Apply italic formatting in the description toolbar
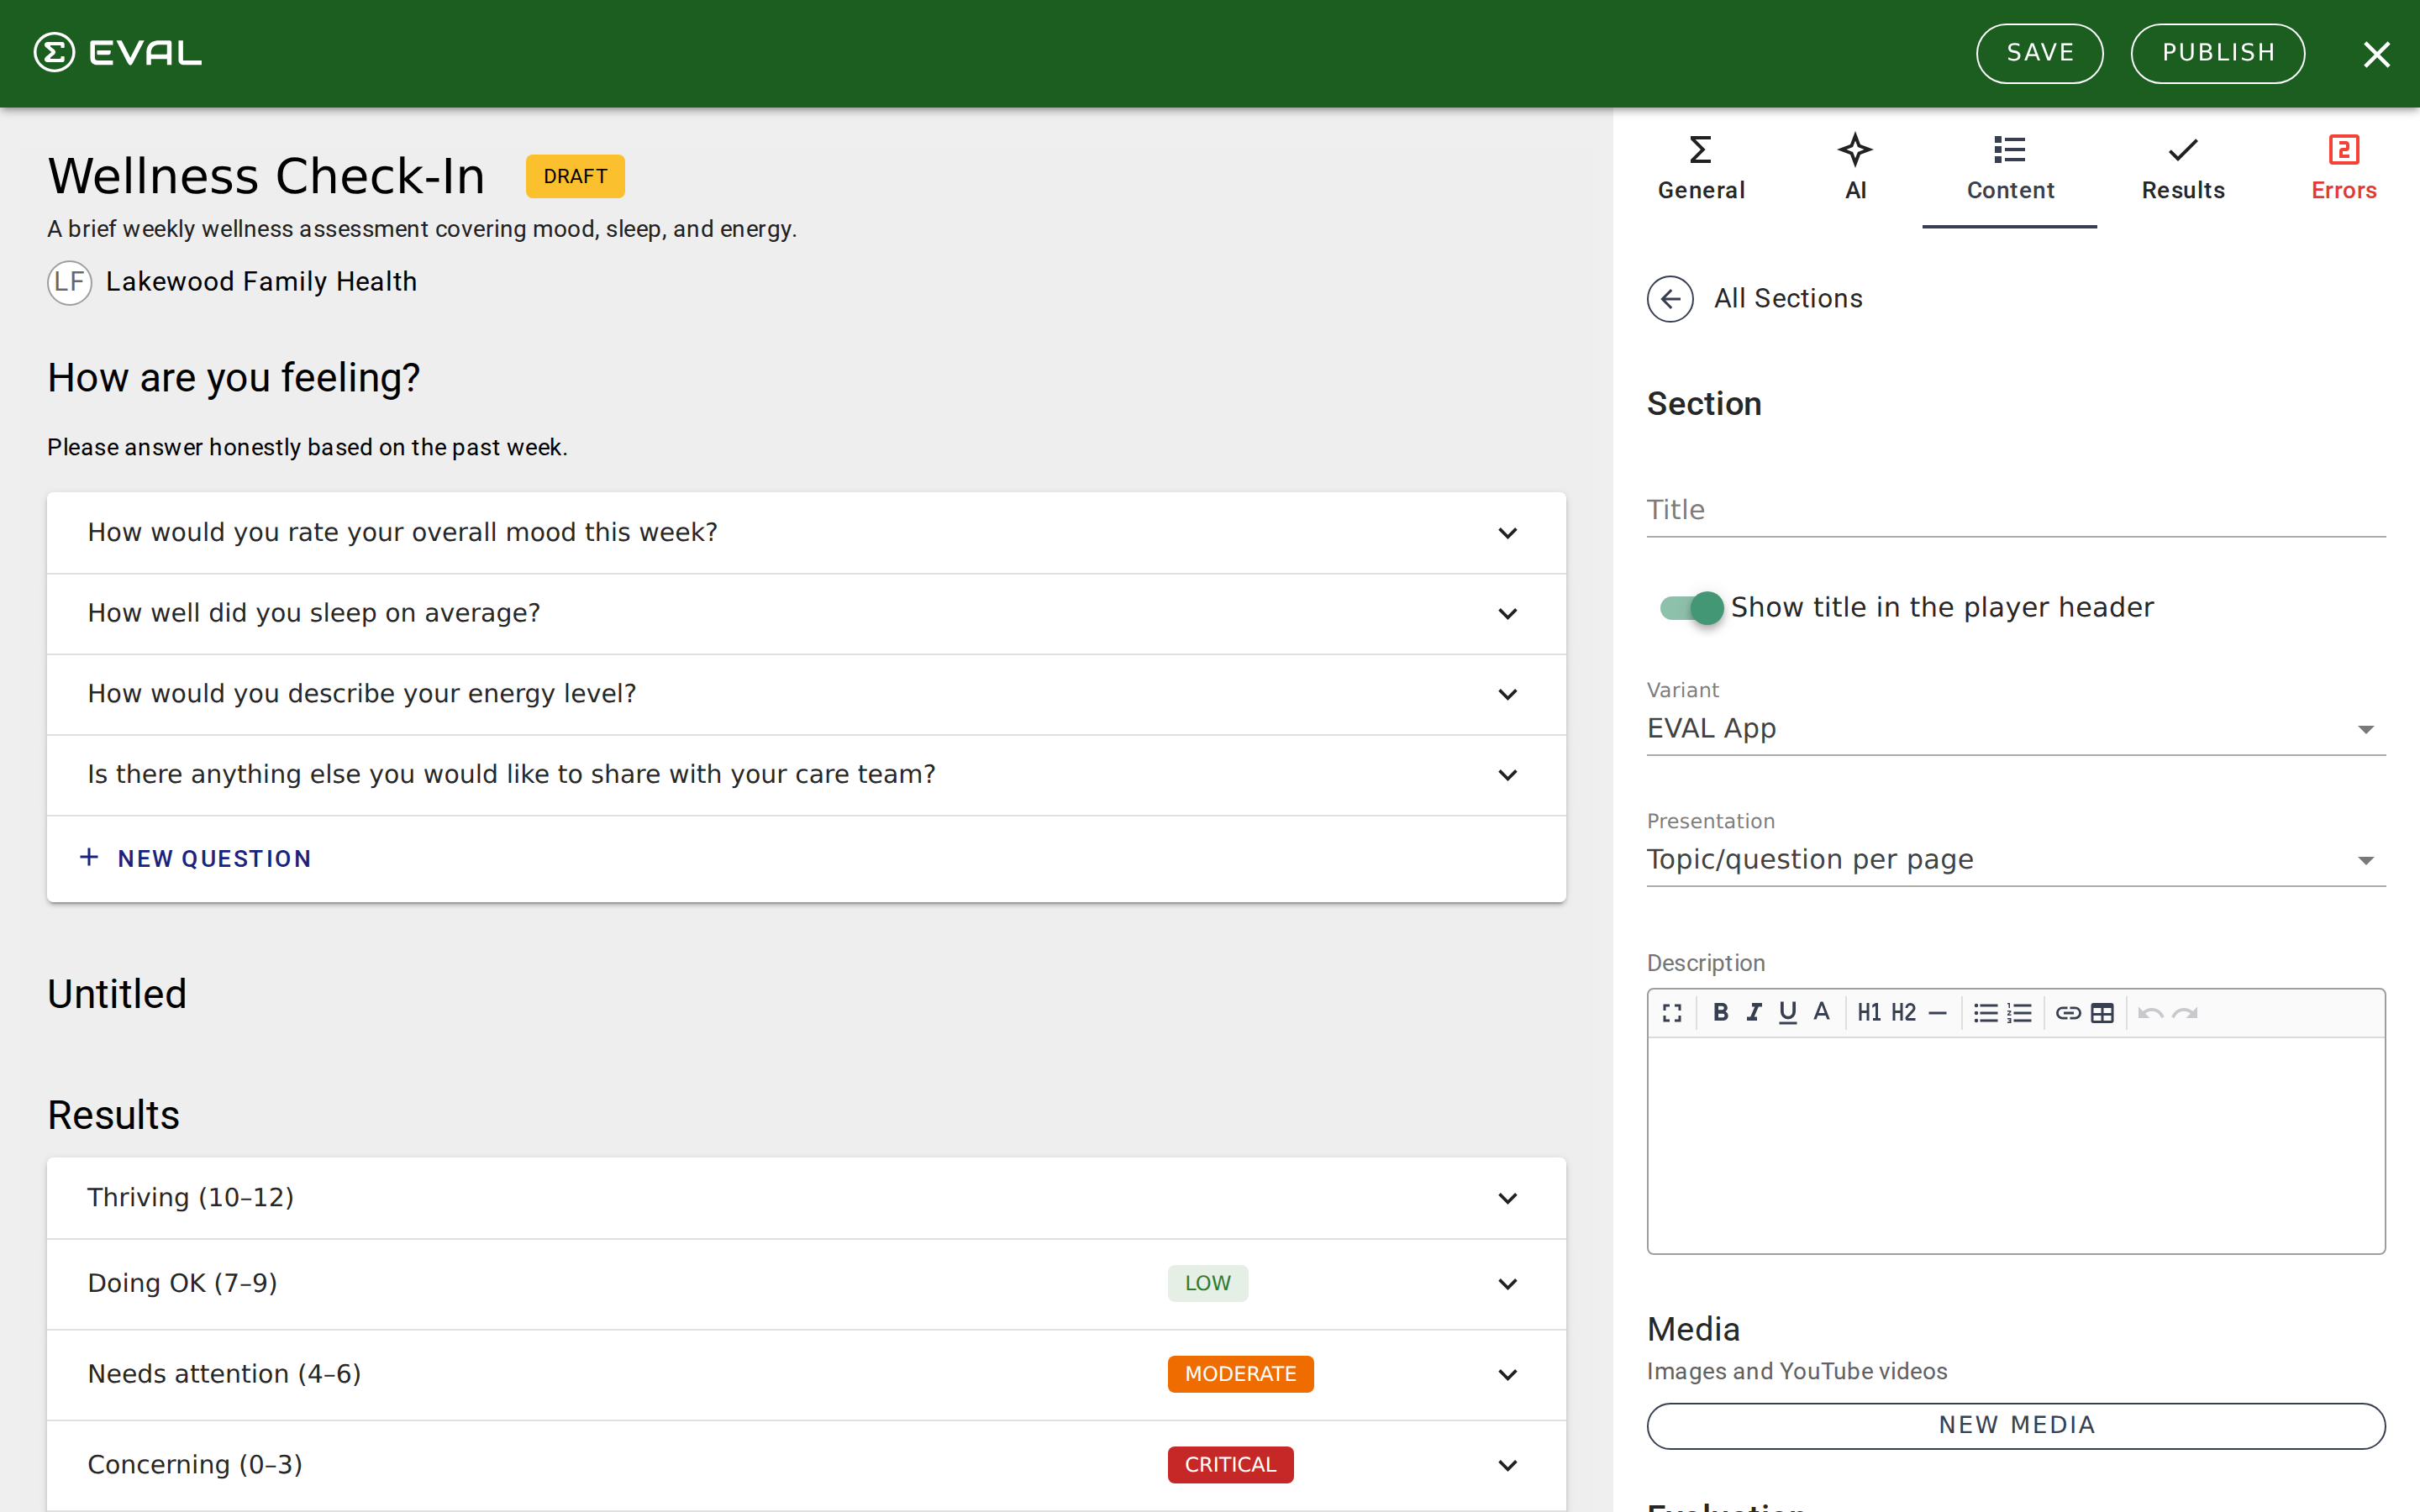 point(1754,1012)
